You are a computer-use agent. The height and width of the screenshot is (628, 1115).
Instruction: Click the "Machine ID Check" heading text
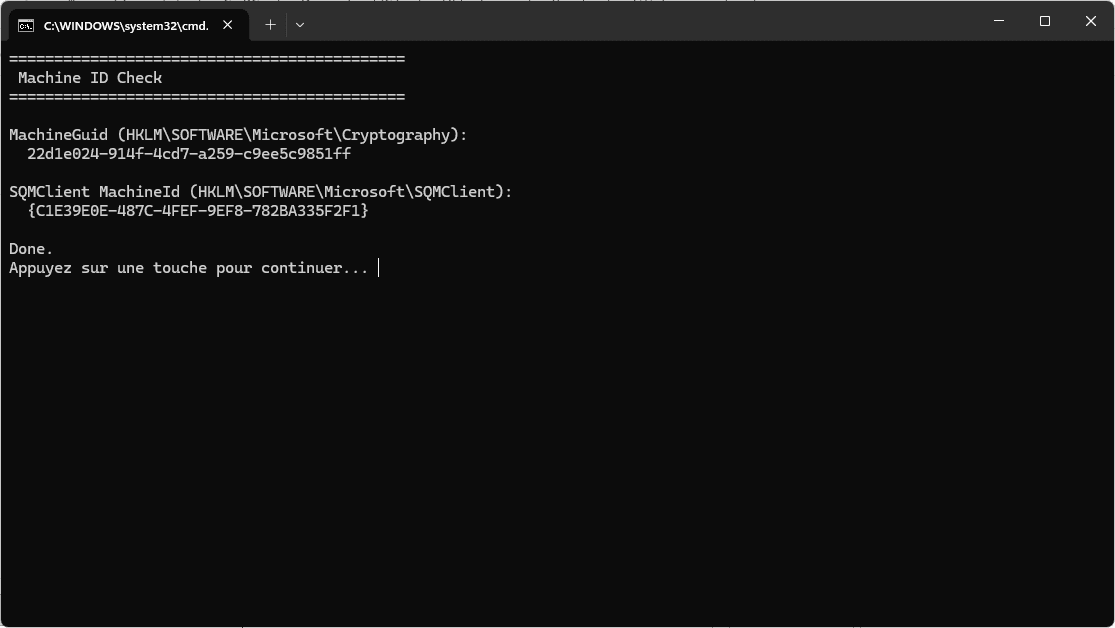click(x=90, y=78)
